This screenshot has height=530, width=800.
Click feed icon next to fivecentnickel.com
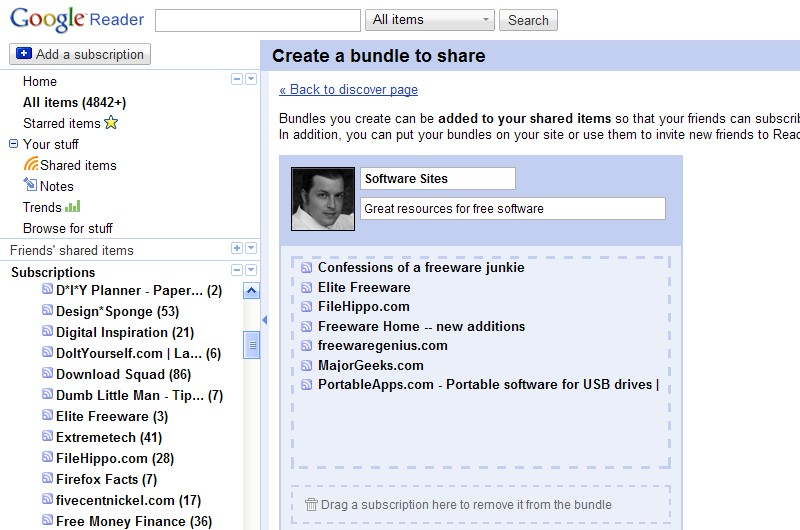[47, 499]
